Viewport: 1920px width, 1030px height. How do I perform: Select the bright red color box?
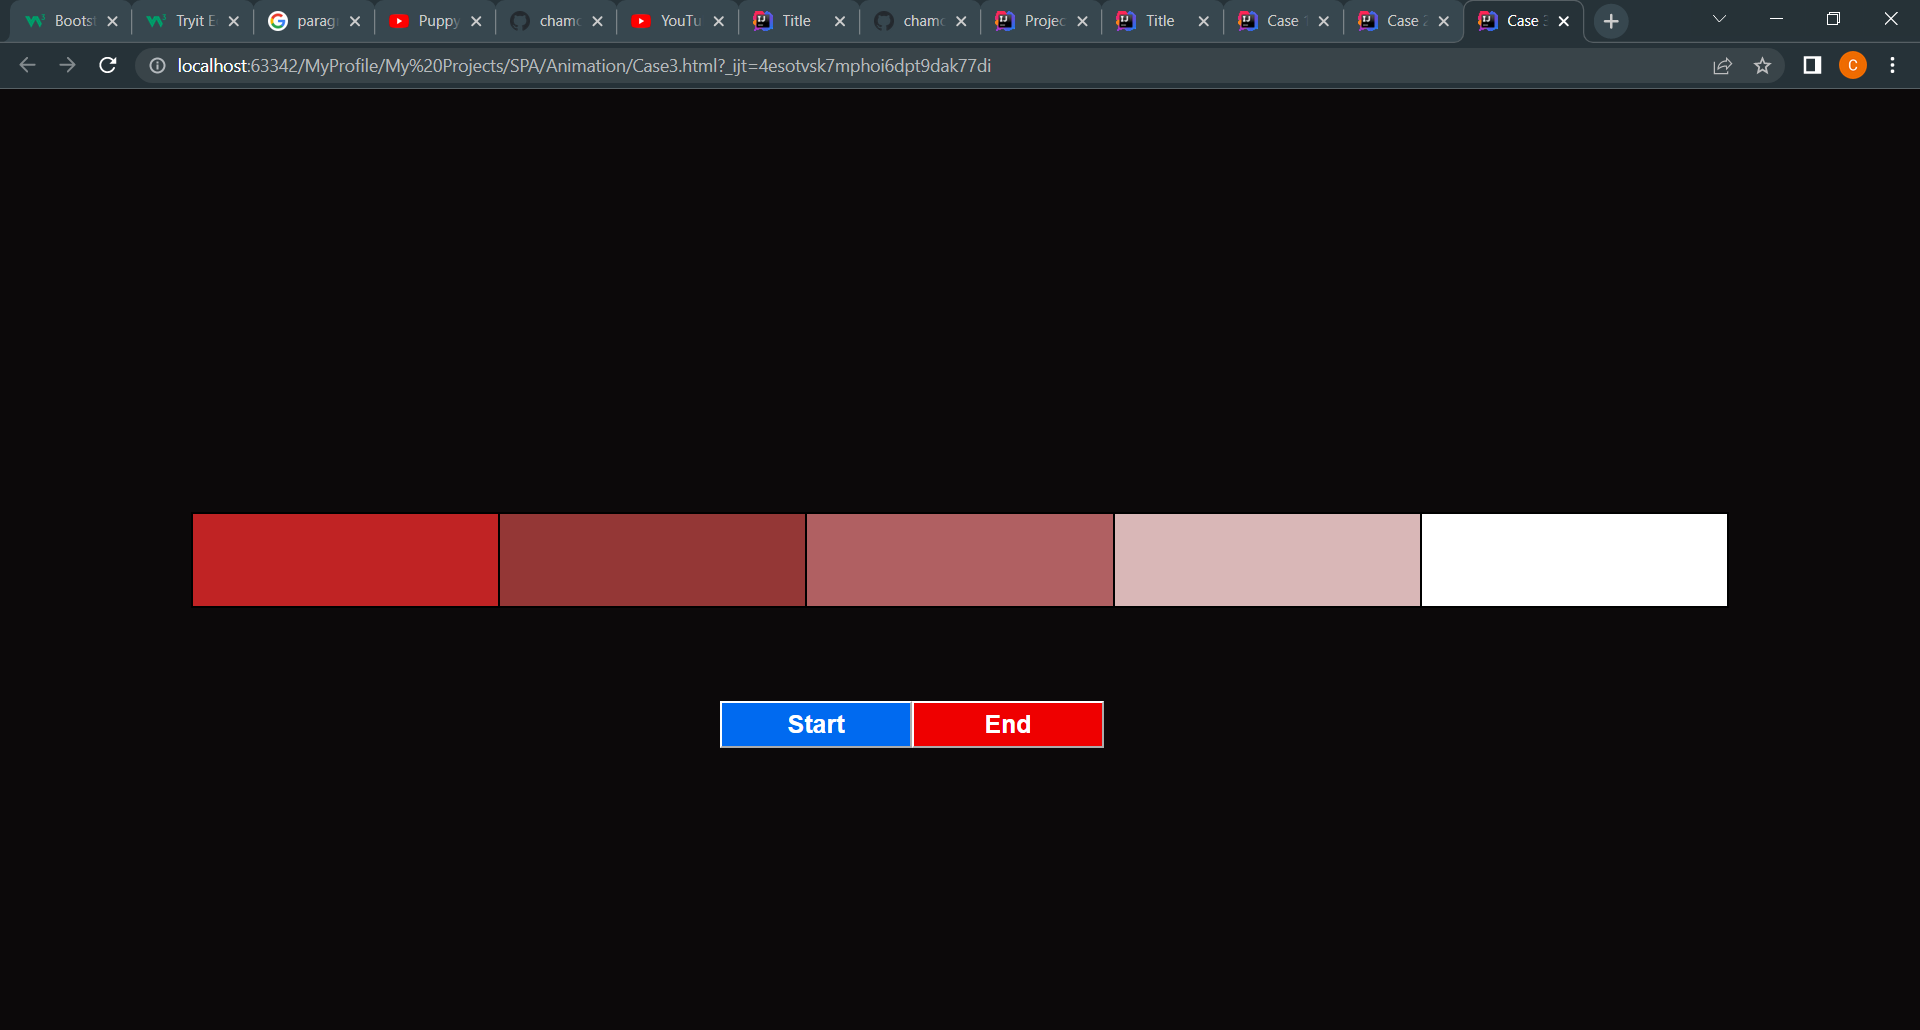pos(345,560)
